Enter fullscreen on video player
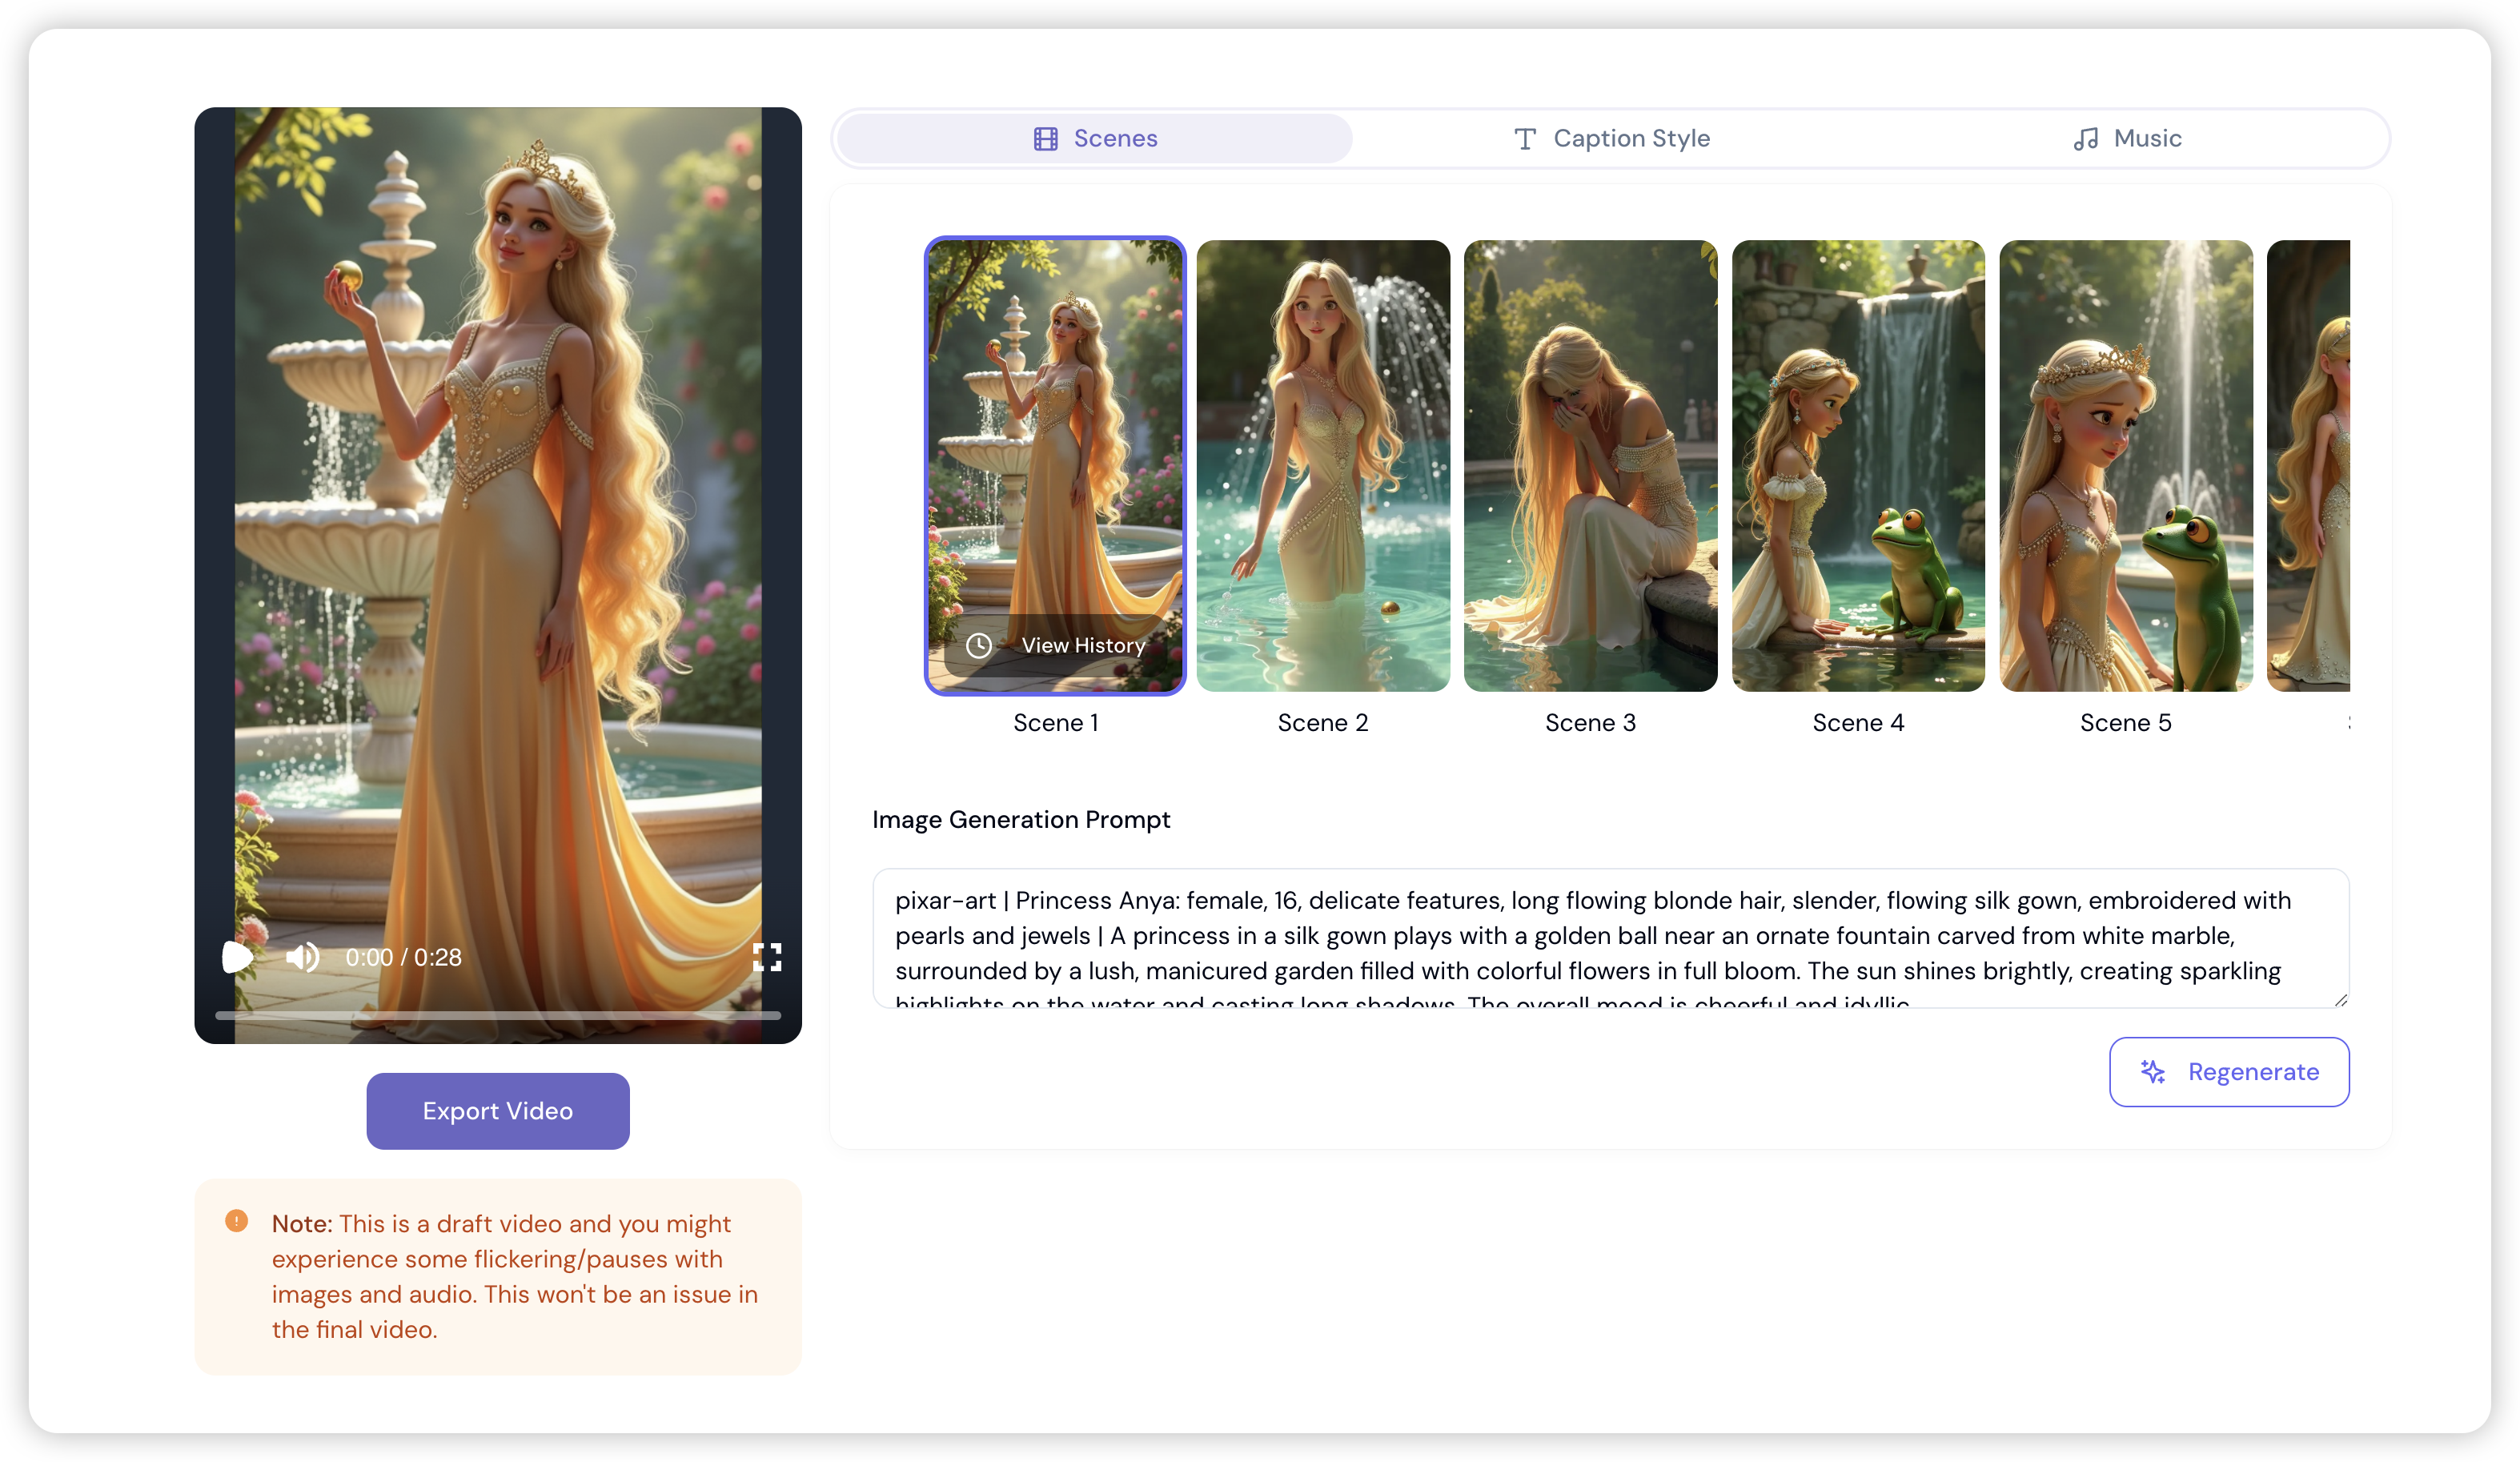2520x1462 pixels. [767, 957]
